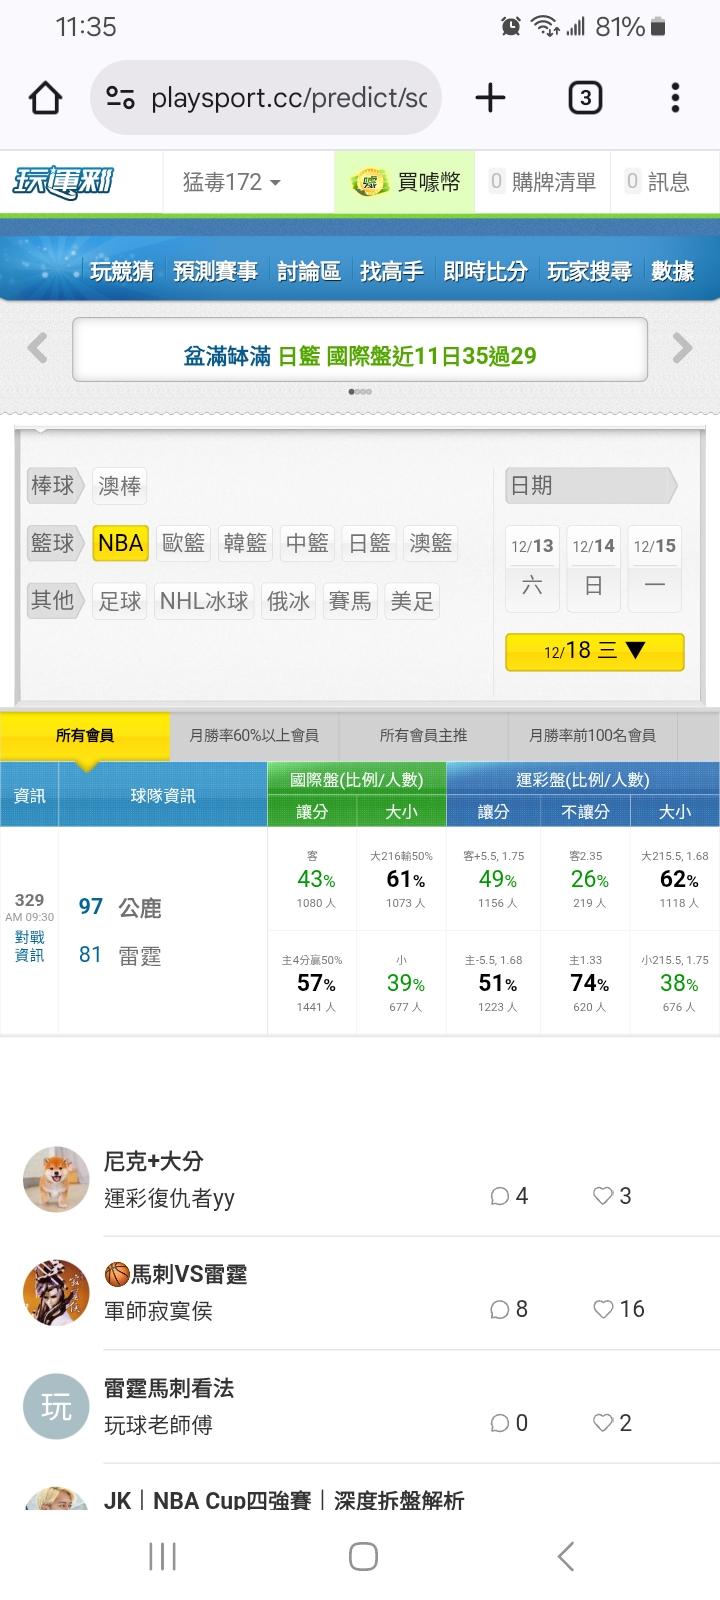Tap the browser home icon
Viewport: 720px width, 1600px height.
click(x=46, y=98)
